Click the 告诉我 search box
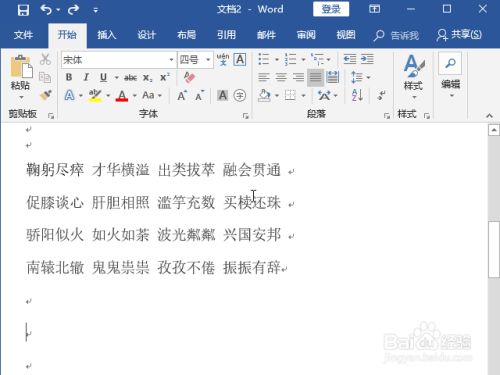Viewport: 500px width, 375px height. (396, 35)
